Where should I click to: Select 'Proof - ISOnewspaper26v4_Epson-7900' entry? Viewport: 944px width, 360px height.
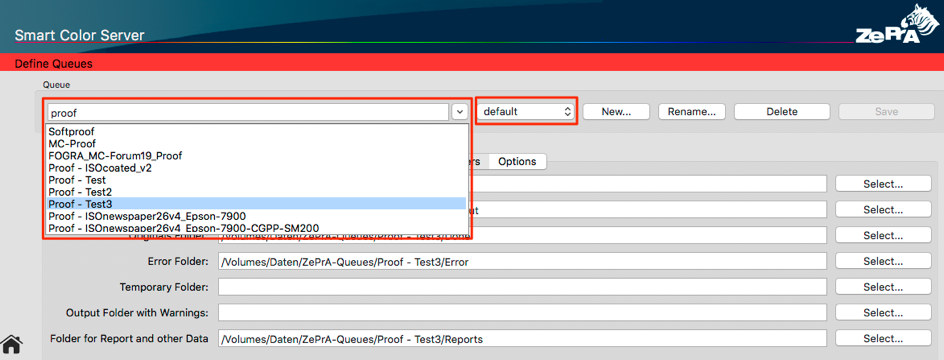(x=256, y=216)
